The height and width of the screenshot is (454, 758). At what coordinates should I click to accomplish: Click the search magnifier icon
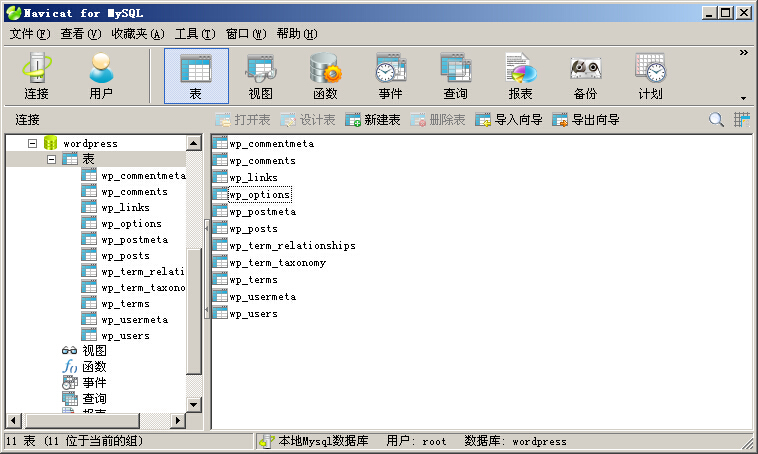(x=716, y=120)
